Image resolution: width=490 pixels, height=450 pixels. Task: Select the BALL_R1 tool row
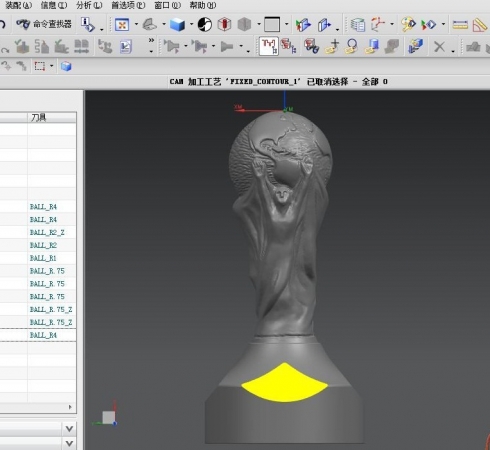(43, 258)
